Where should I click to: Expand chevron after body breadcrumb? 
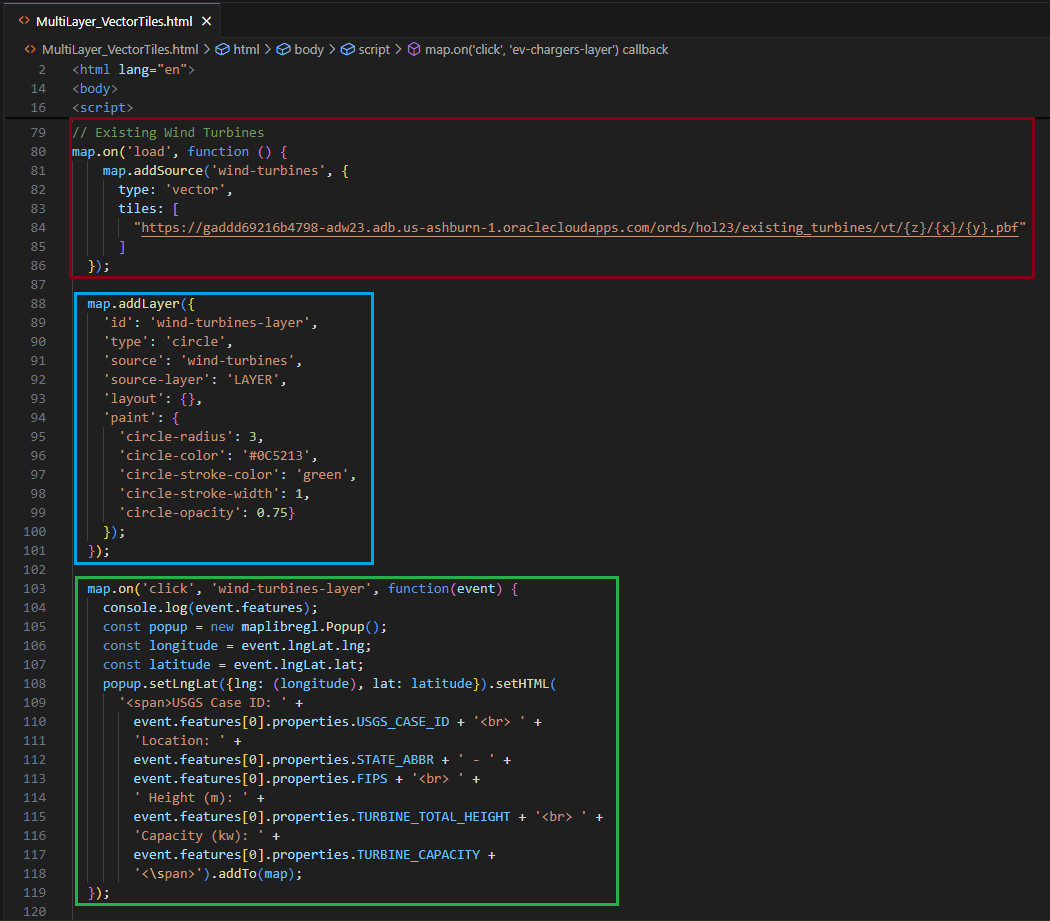[332, 50]
